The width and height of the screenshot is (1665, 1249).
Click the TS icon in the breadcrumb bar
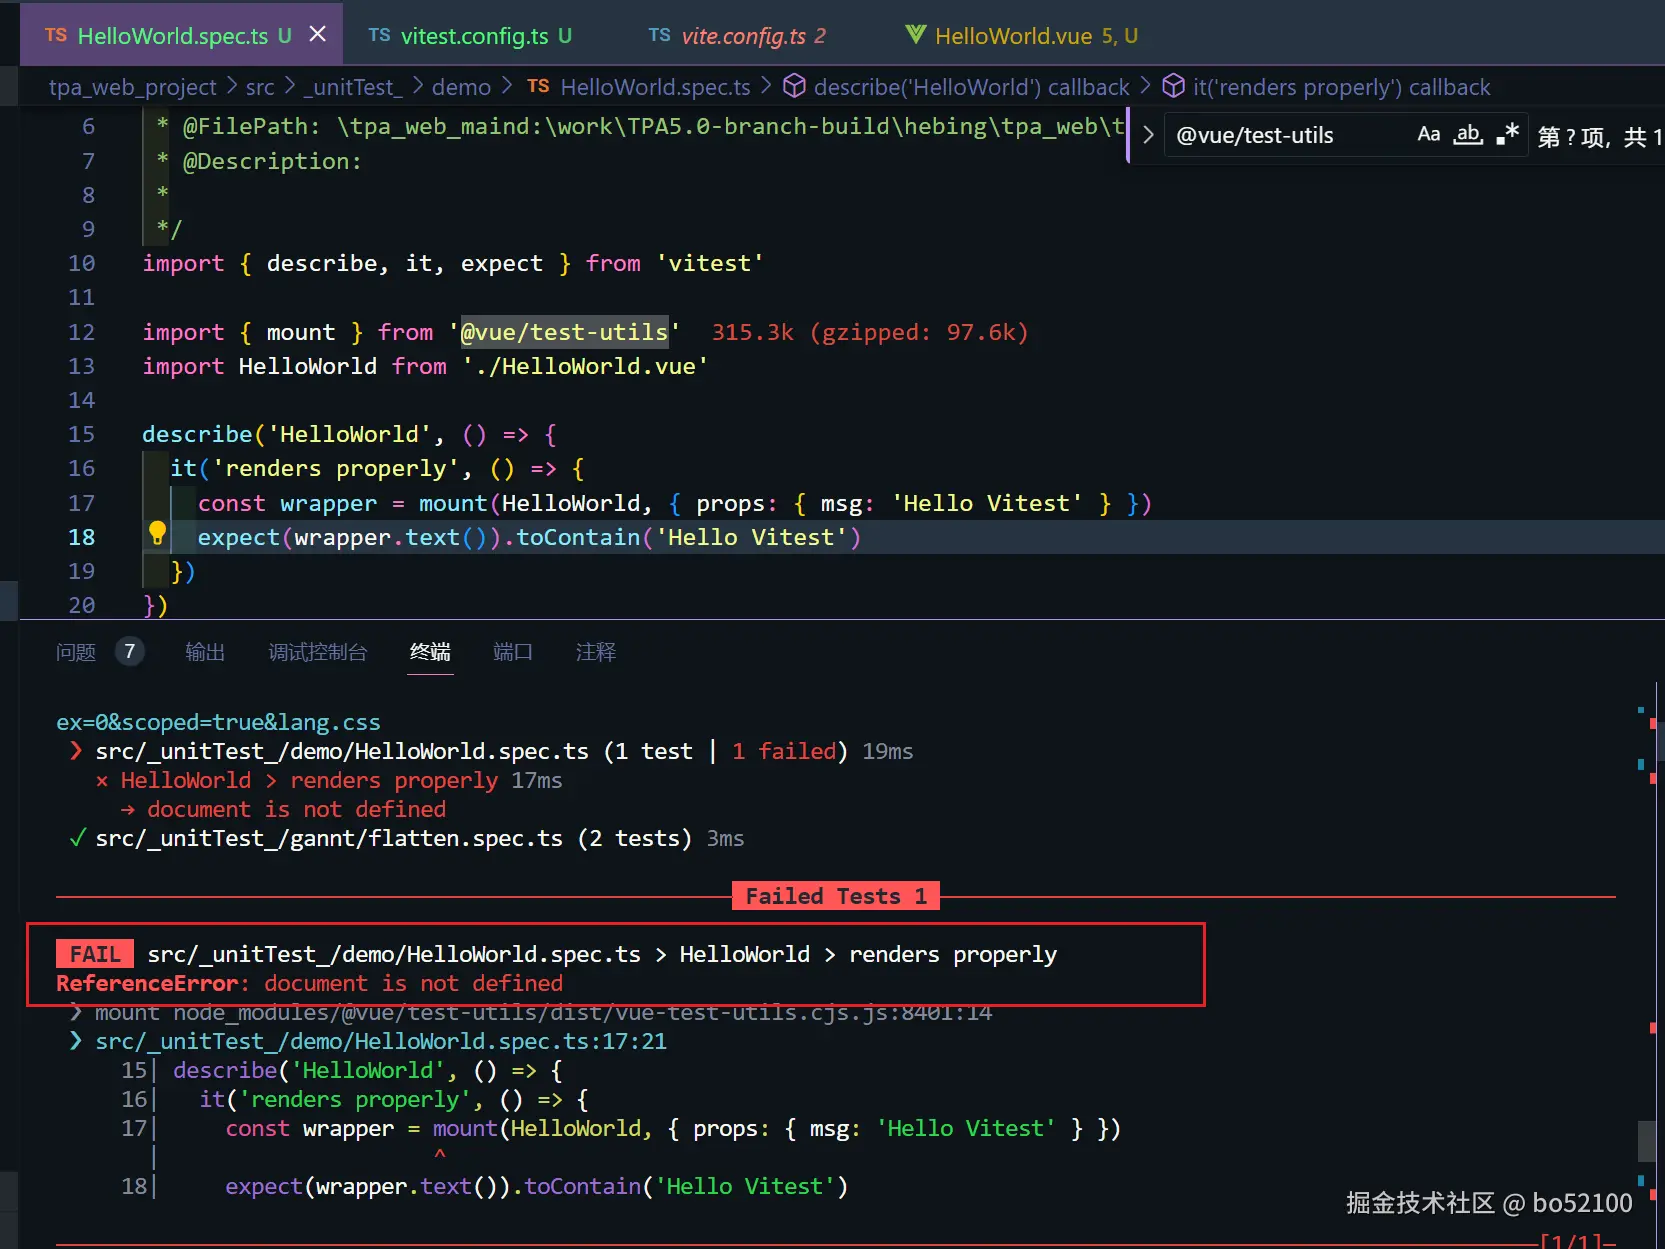point(538,86)
